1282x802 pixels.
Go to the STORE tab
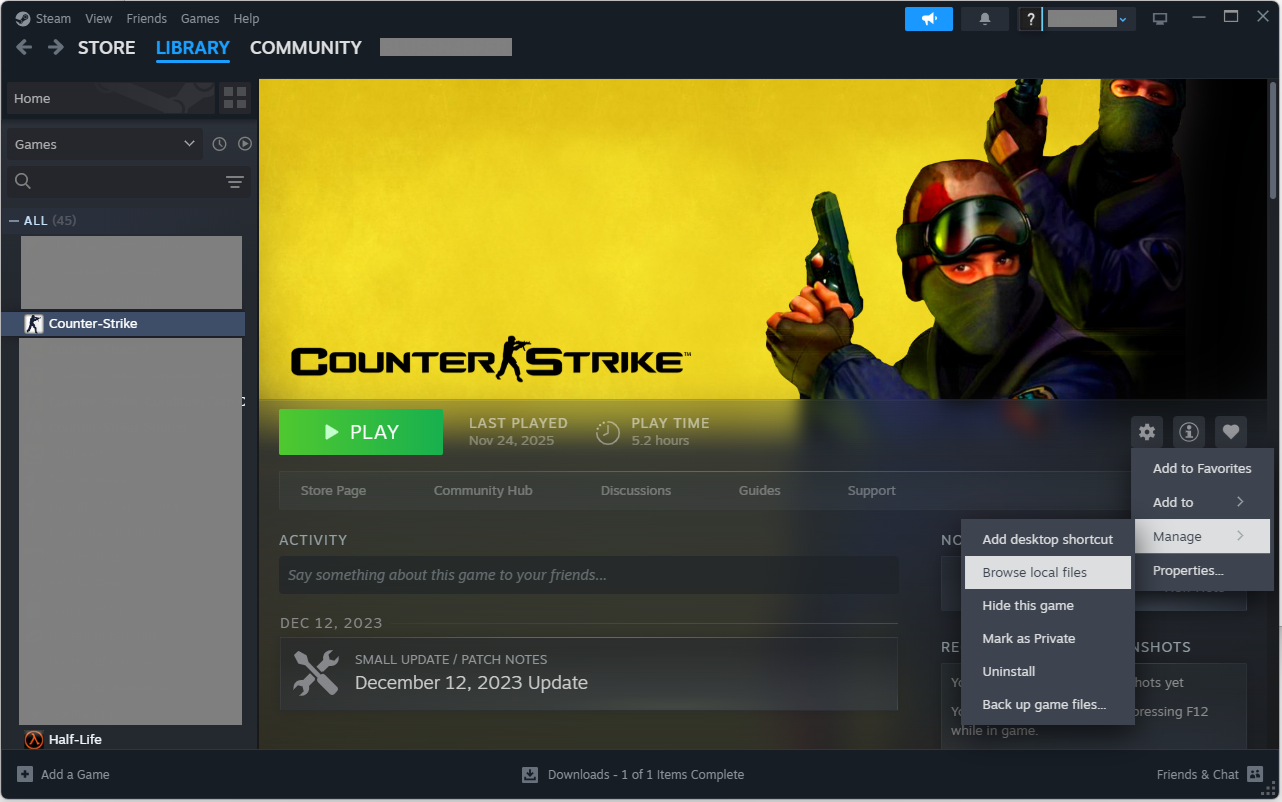coord(107,47)
